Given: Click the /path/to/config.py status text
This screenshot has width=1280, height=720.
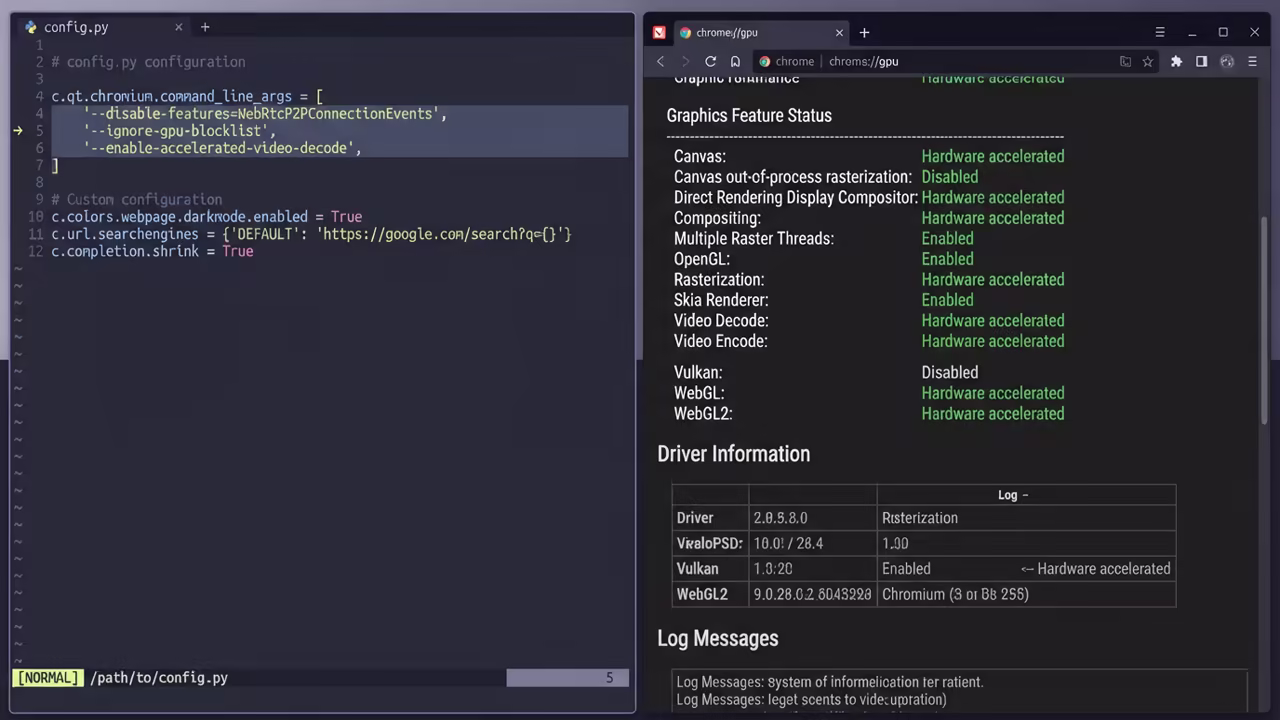Looking at the screenshot, I should pyautogui.click(x=159, y=678).
